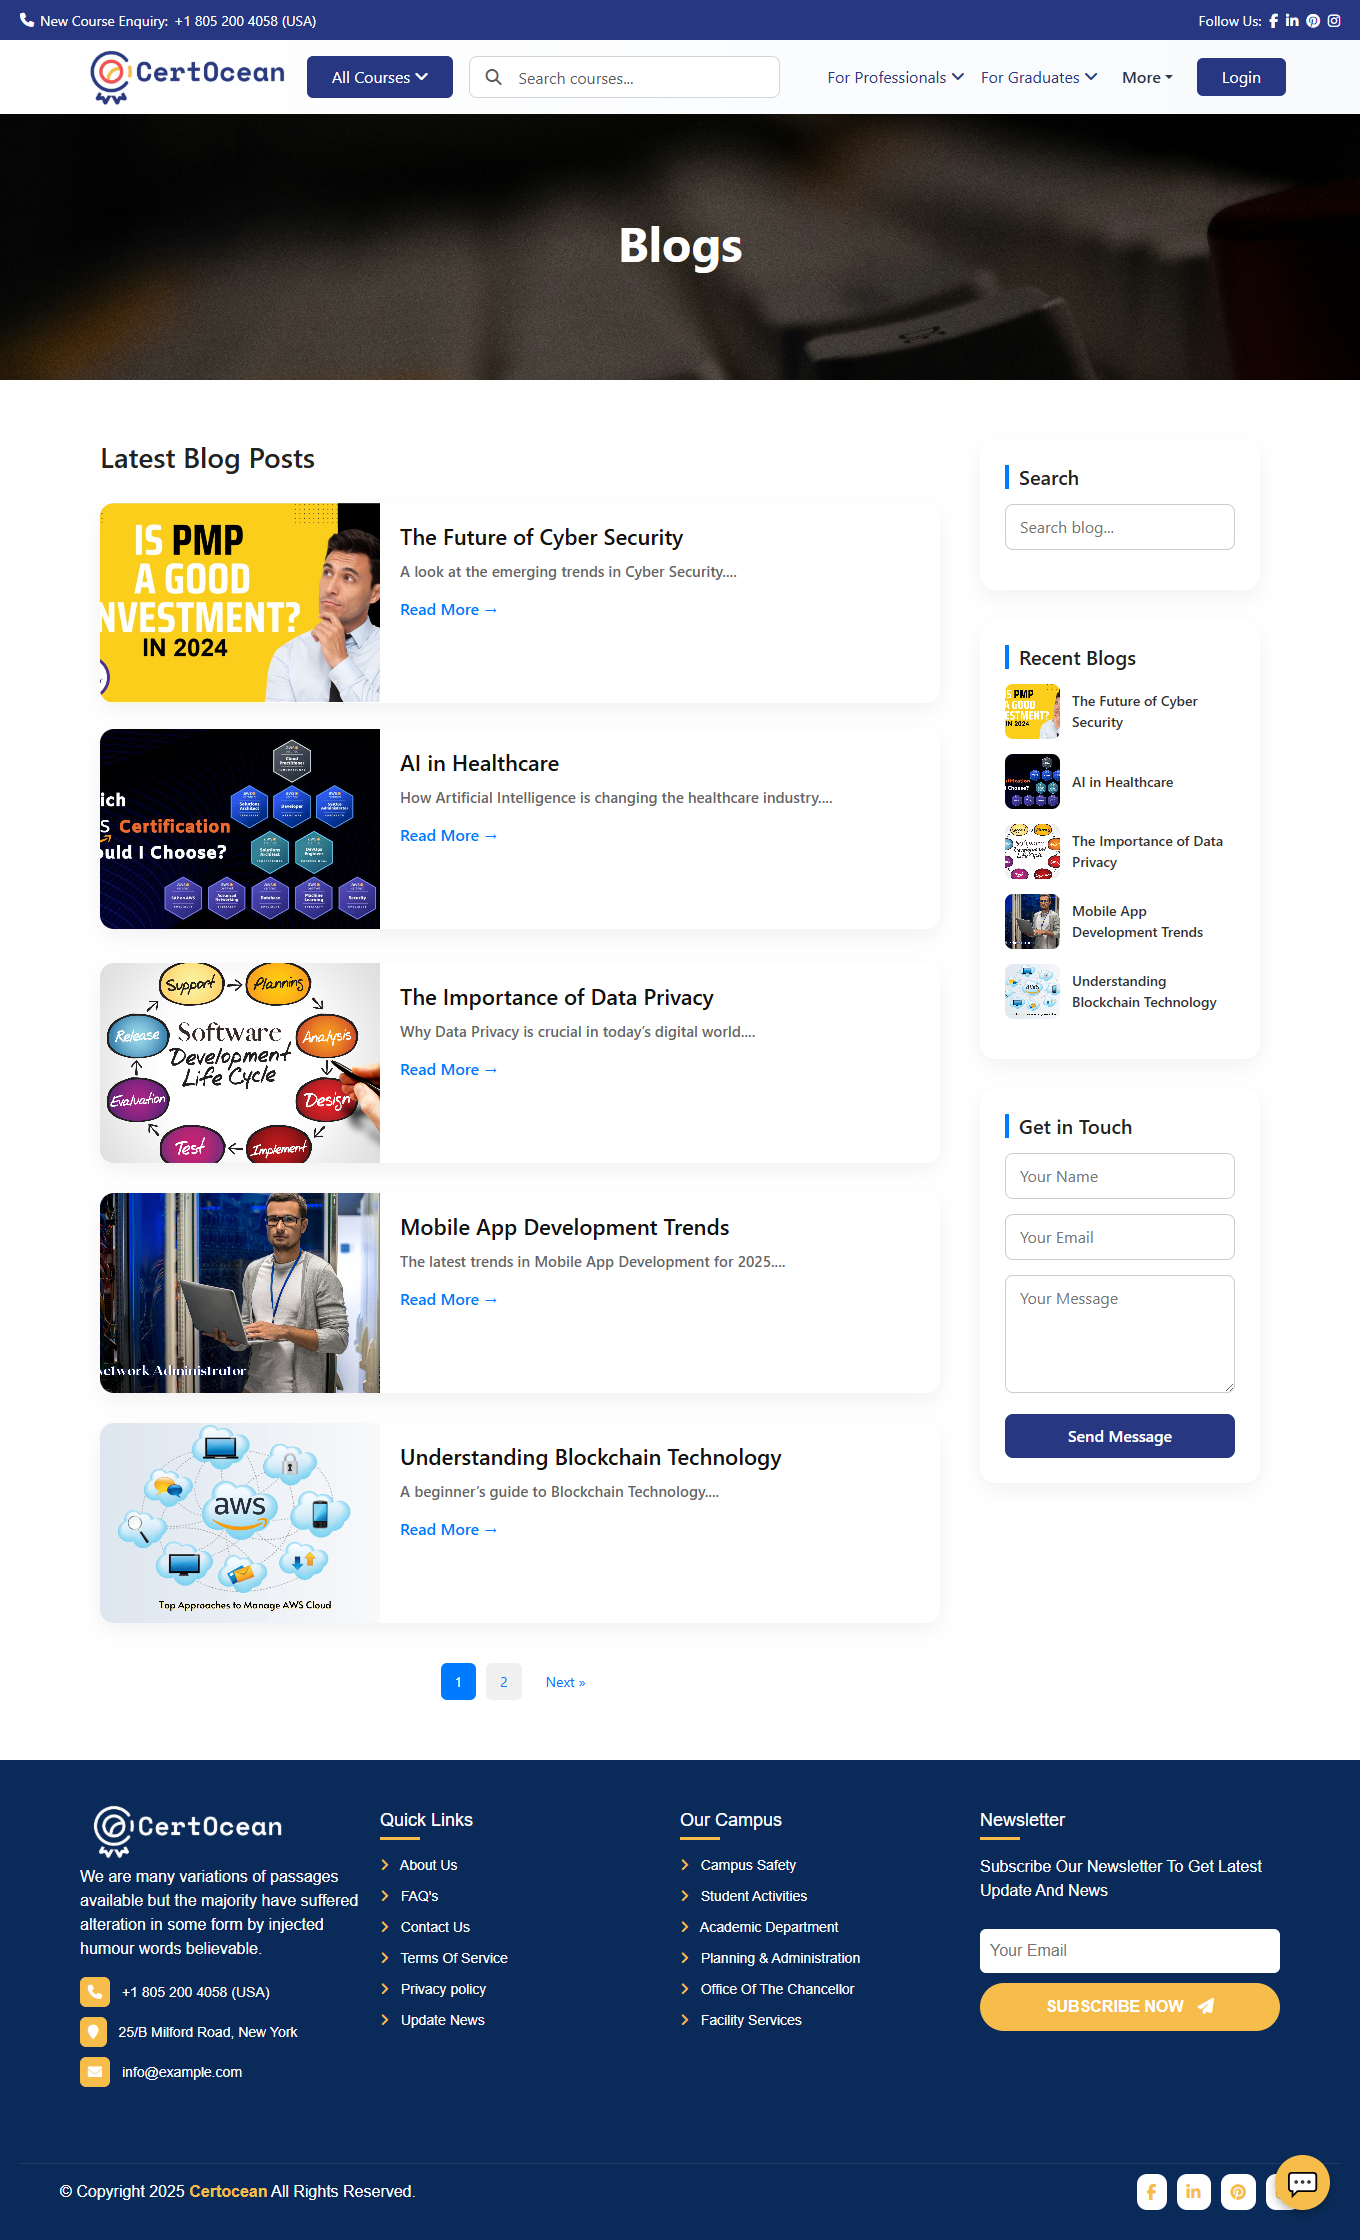Click Read More under Mobile App Development Trends
This screenshot has width=1360, height=2240.
[449, 1300]
